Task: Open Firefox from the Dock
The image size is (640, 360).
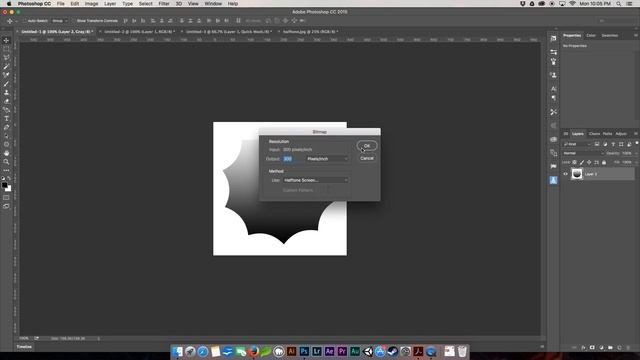Action: point(253,351)
